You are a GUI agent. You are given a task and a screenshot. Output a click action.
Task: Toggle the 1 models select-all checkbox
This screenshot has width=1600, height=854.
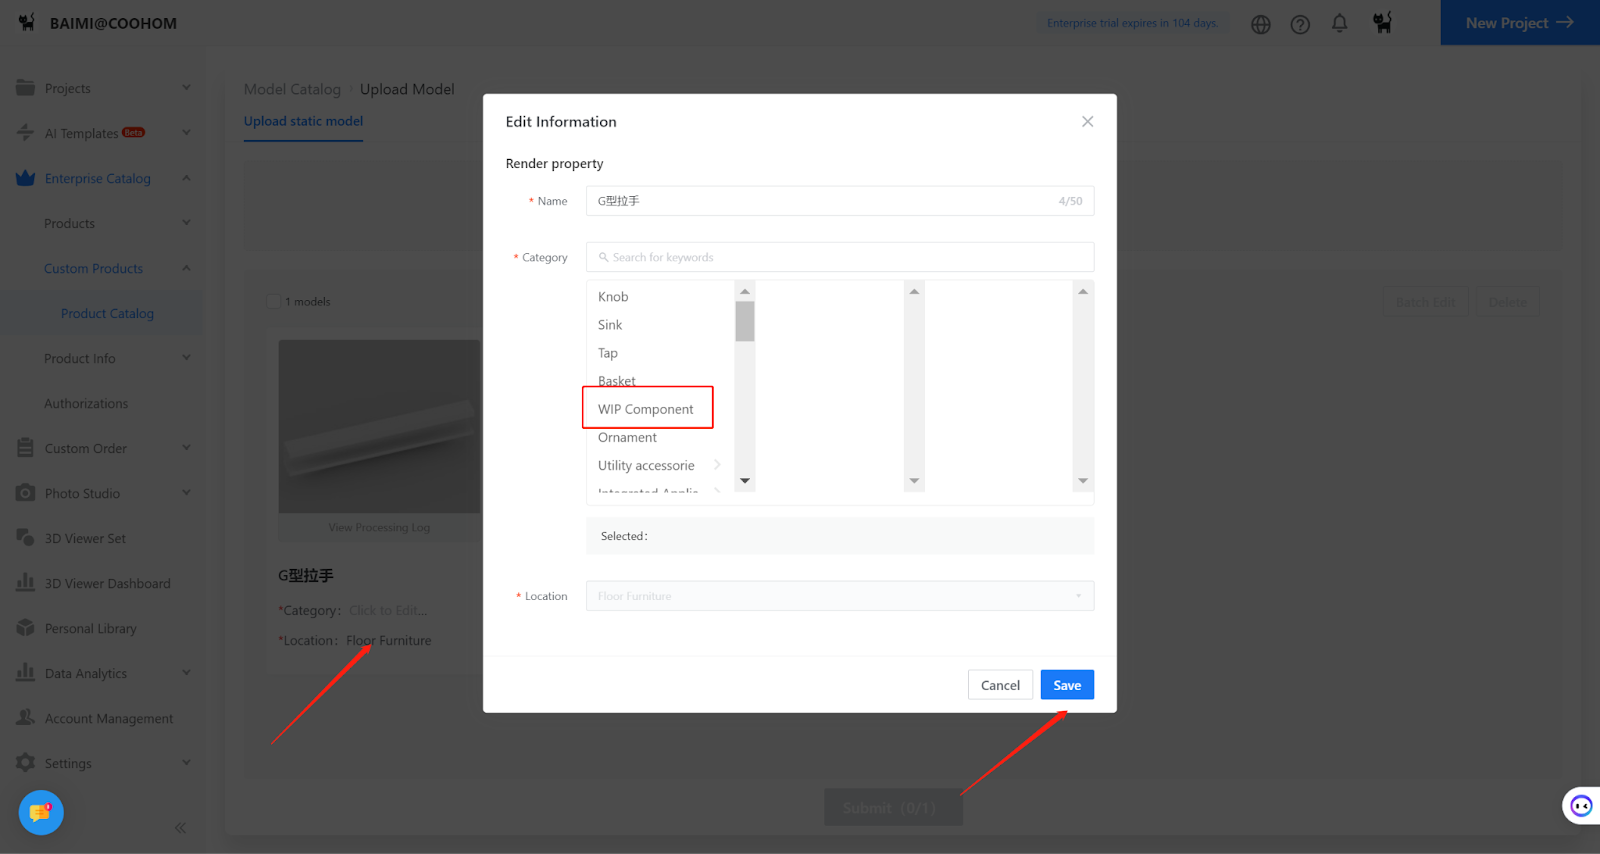(x=274, y=301)
